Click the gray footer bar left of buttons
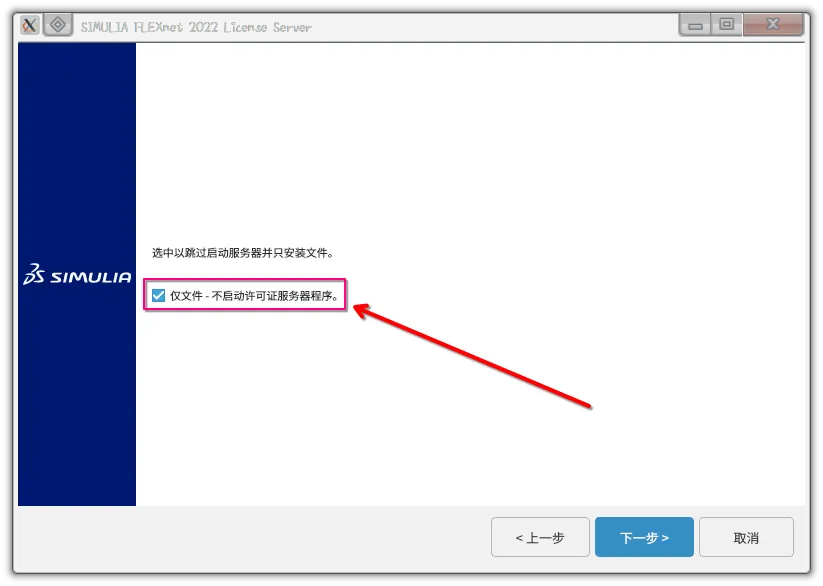The height and width of the screenshot is (586, 823). [250, 538]
